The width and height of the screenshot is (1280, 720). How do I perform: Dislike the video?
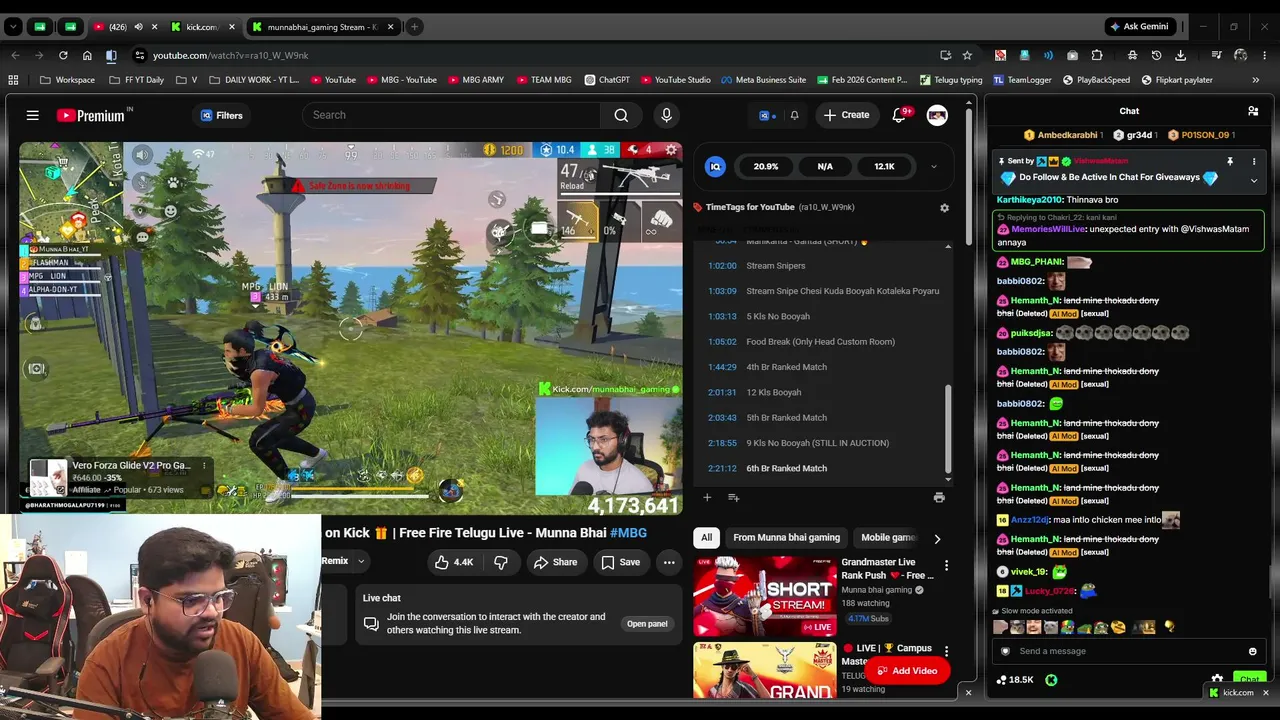tap(501, 562)
